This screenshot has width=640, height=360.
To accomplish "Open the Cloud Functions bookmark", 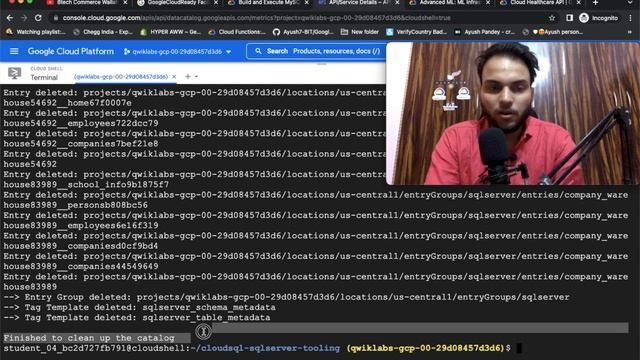I will coord(237,32).
